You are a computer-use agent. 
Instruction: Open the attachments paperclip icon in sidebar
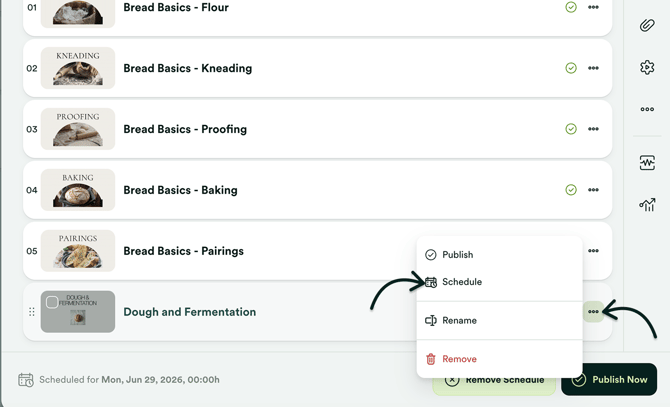[x=647, y=25]
